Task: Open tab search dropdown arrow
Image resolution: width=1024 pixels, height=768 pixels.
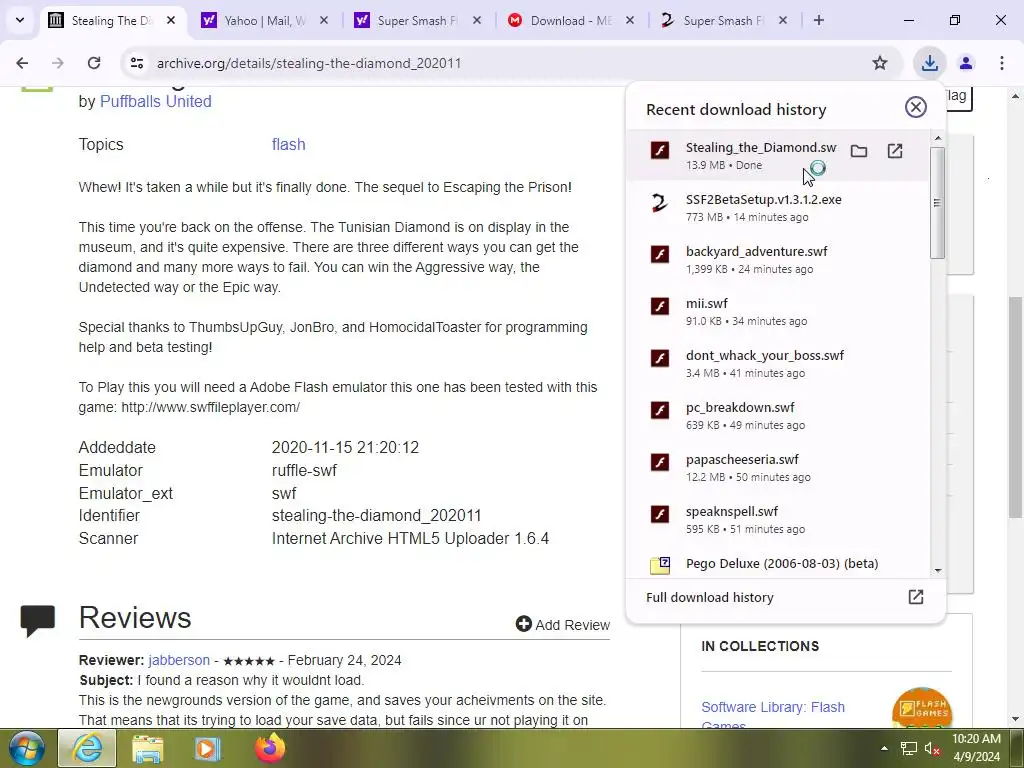Action: click(20, 20)
